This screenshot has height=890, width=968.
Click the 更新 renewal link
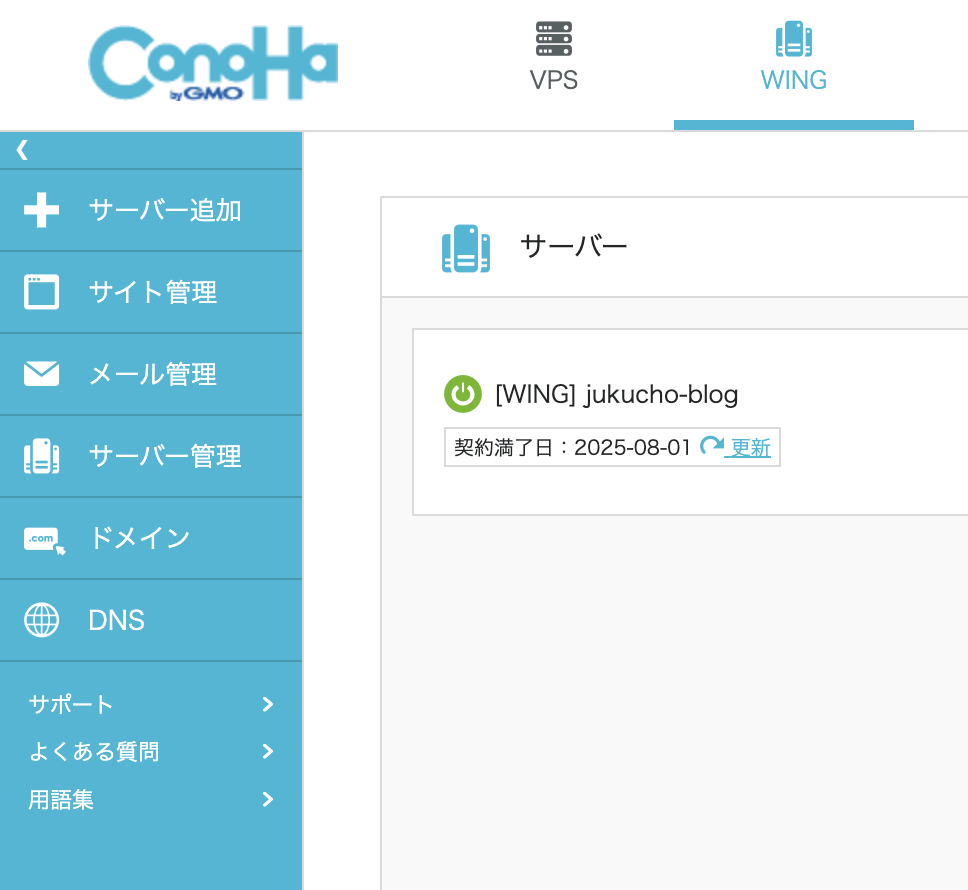click(x=749, y=448)
